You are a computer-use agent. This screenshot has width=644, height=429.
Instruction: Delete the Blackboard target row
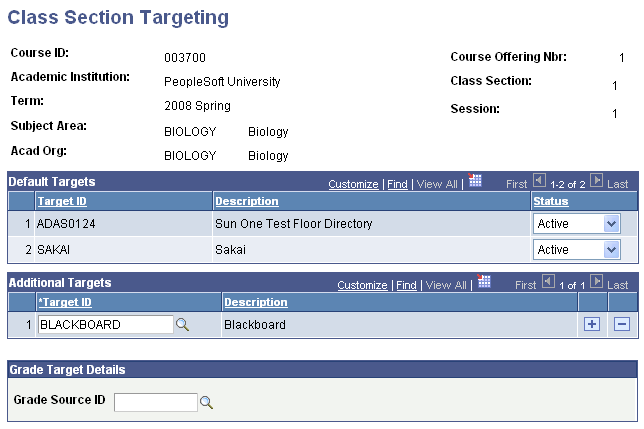[x=622, y=324]
